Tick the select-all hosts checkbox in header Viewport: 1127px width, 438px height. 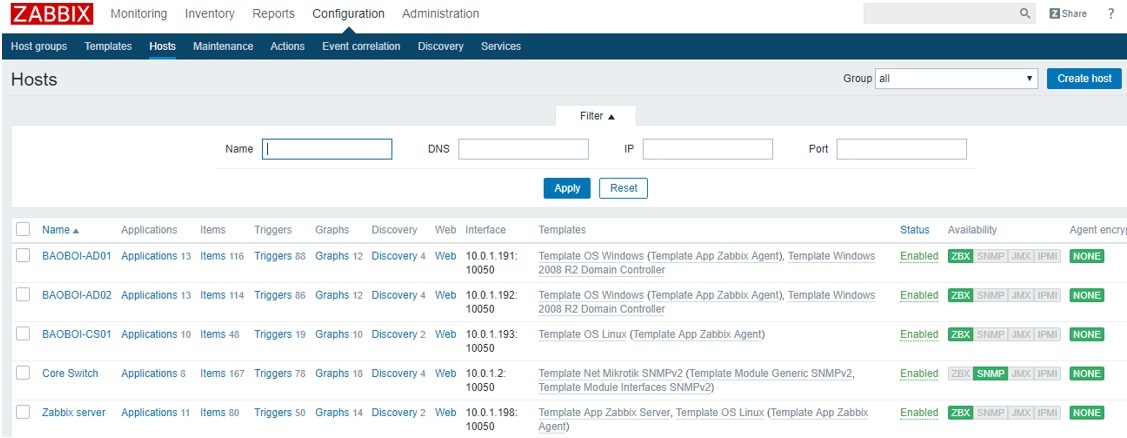tap(23, 230)
